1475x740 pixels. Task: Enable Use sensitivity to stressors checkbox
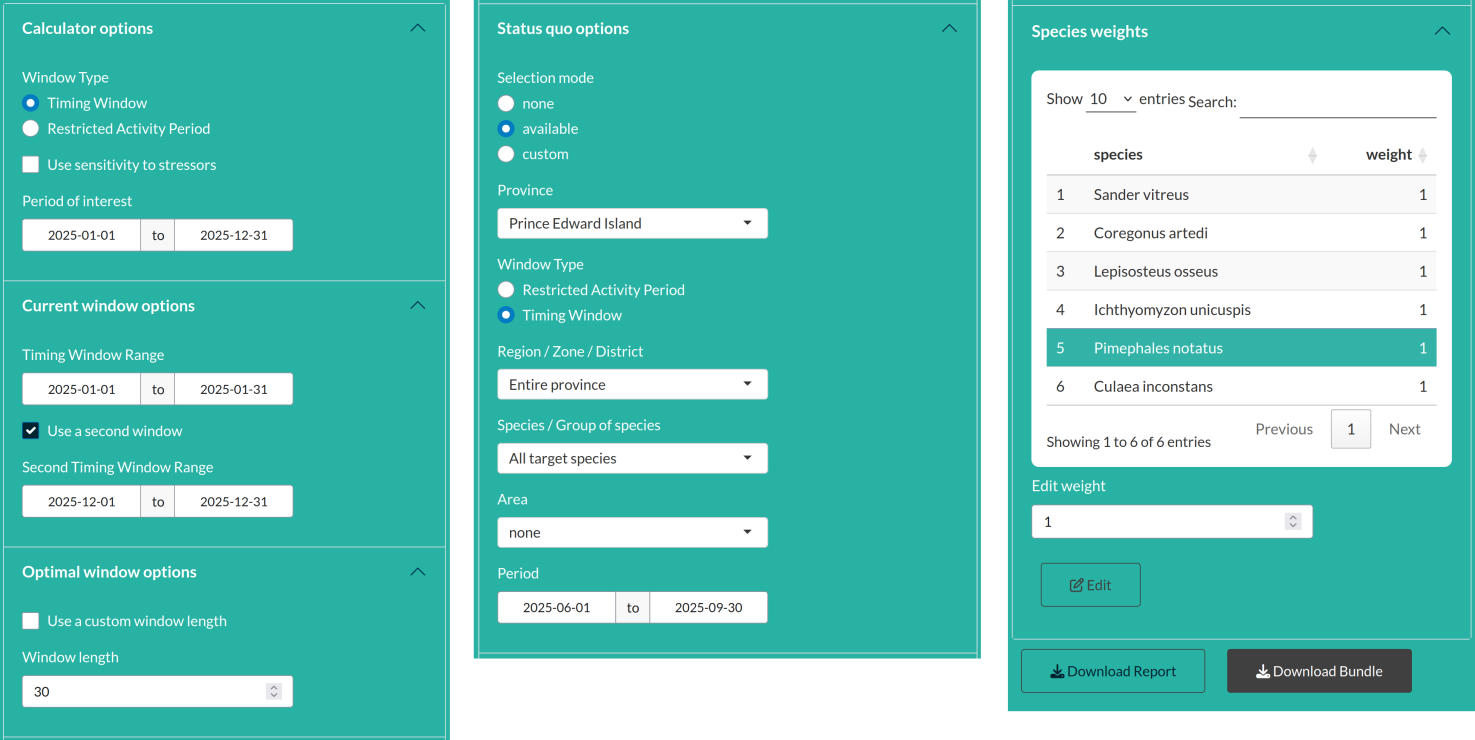point(31,165)
